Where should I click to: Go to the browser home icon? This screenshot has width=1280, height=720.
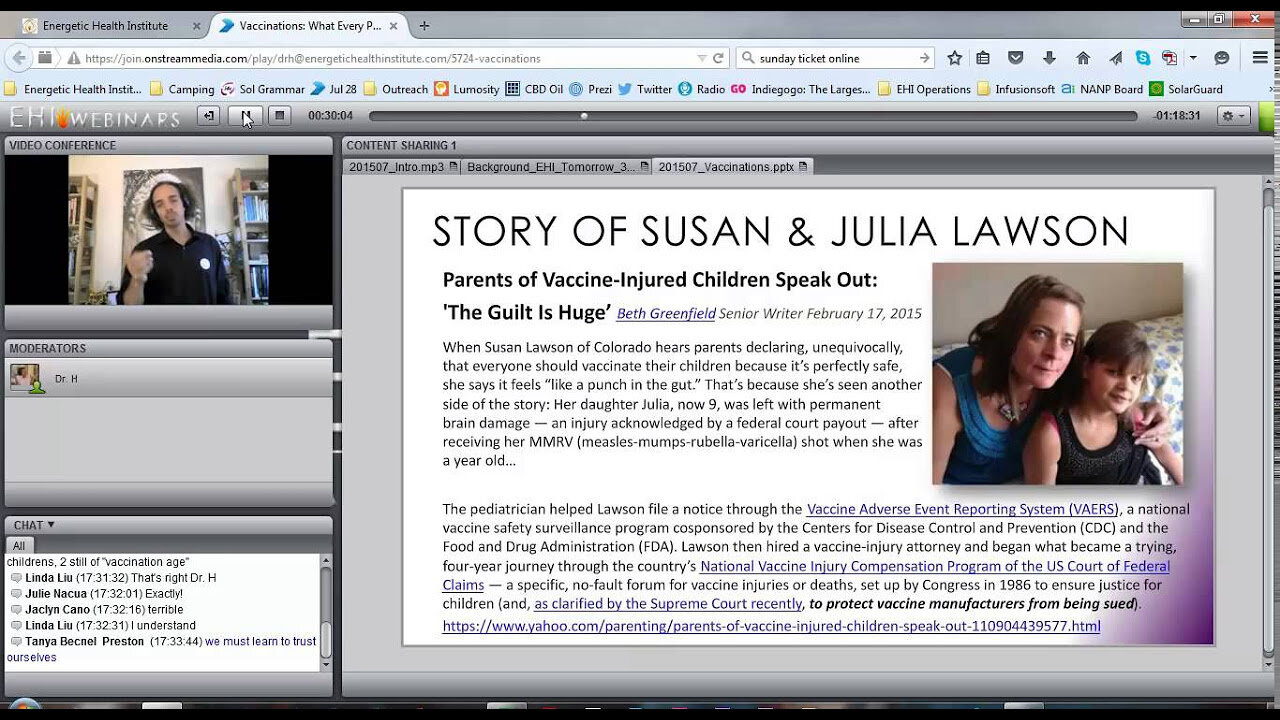coord(1082,58)
